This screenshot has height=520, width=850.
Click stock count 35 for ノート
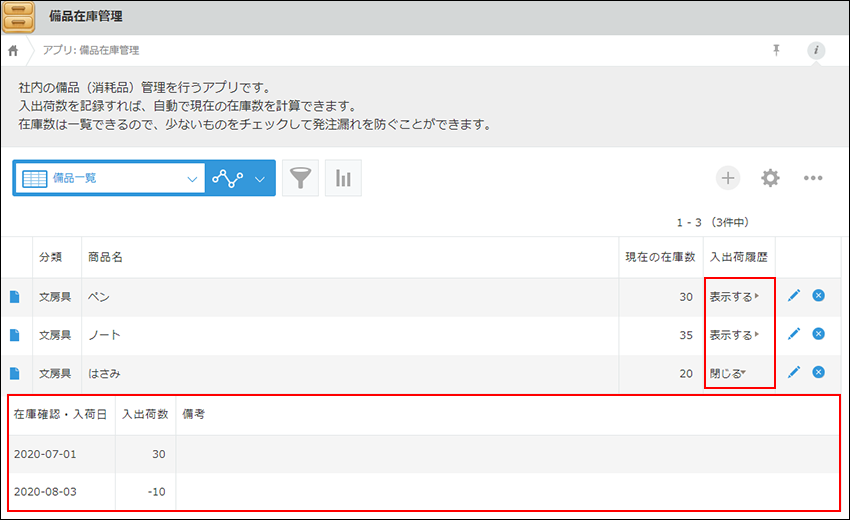click(x=686, y=335)
